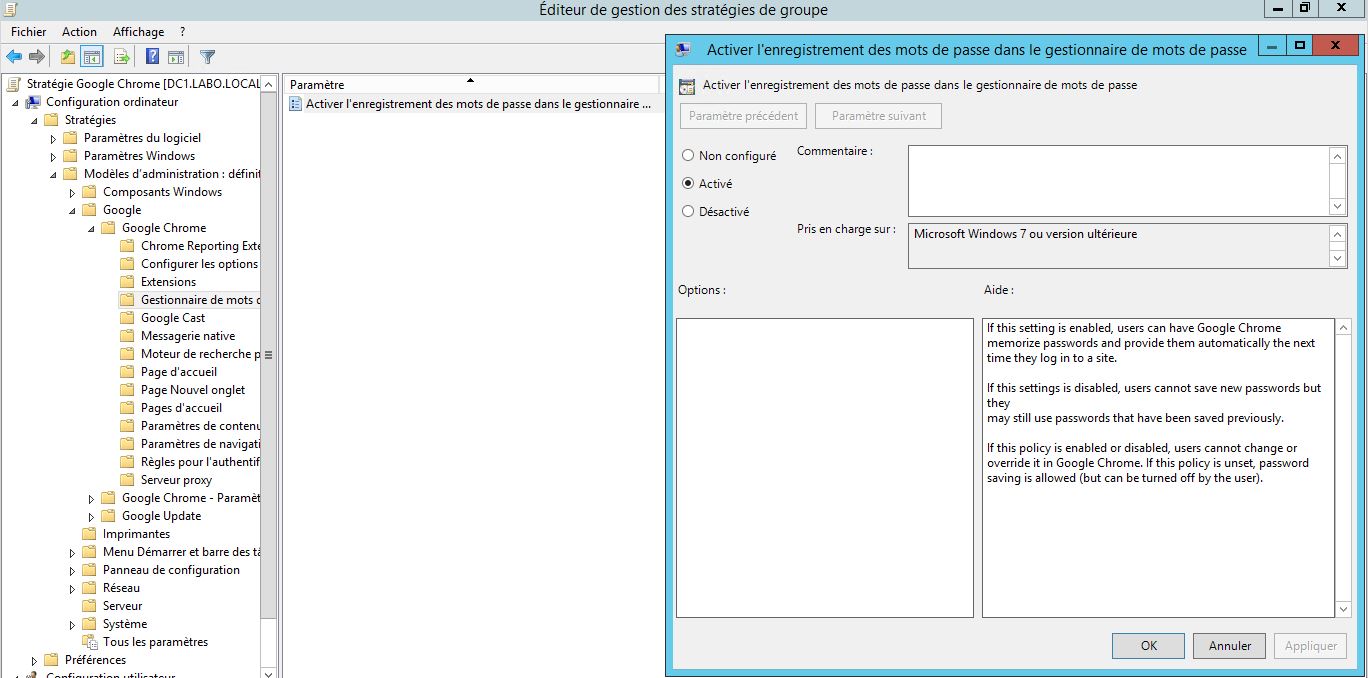Click the Extensions folder icon
Screen dimensions: 1368x678
click(127, 282)
